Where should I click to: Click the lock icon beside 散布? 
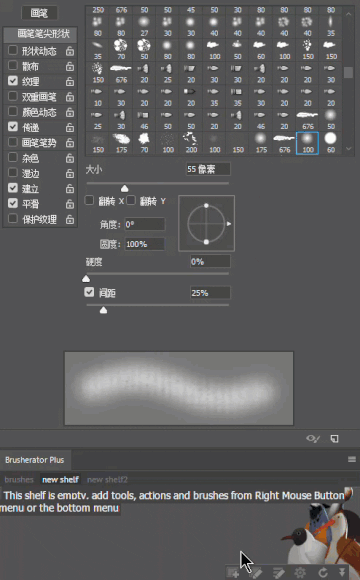(x=70, y=67)
